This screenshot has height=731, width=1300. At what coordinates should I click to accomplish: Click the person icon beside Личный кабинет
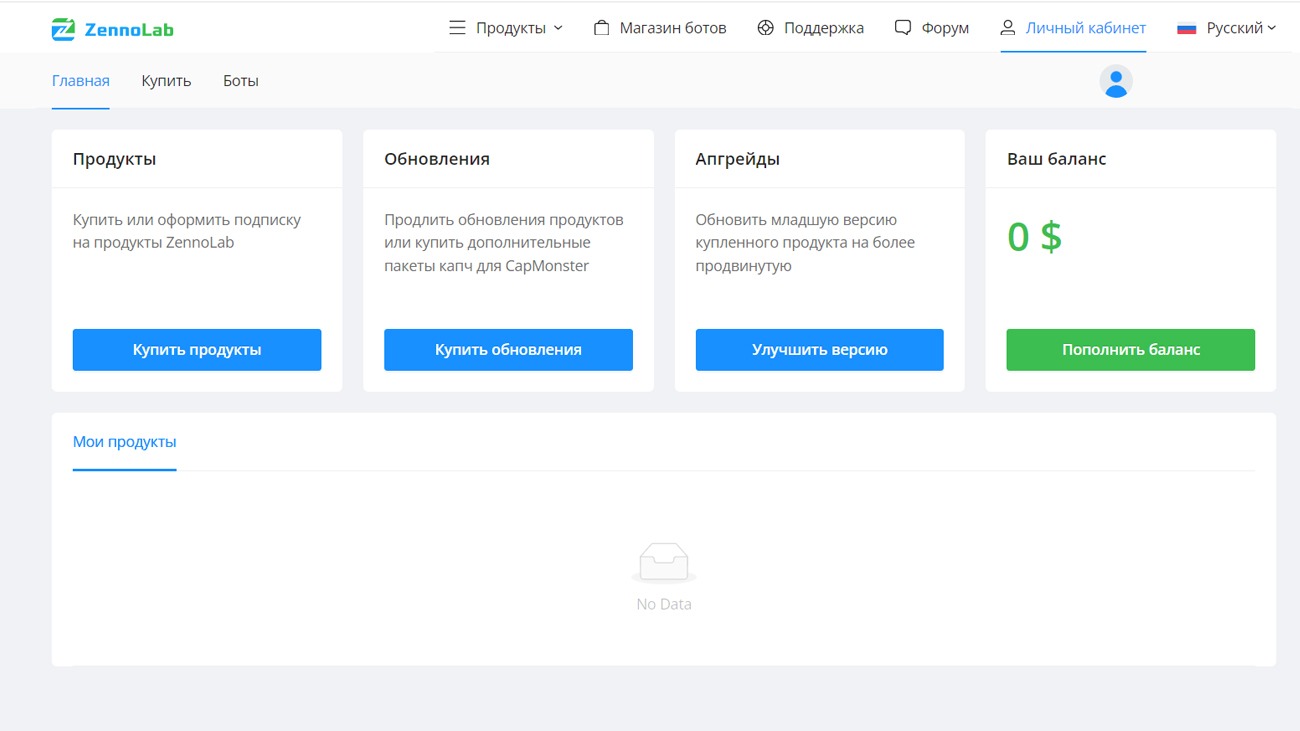tap(1008, 28)
